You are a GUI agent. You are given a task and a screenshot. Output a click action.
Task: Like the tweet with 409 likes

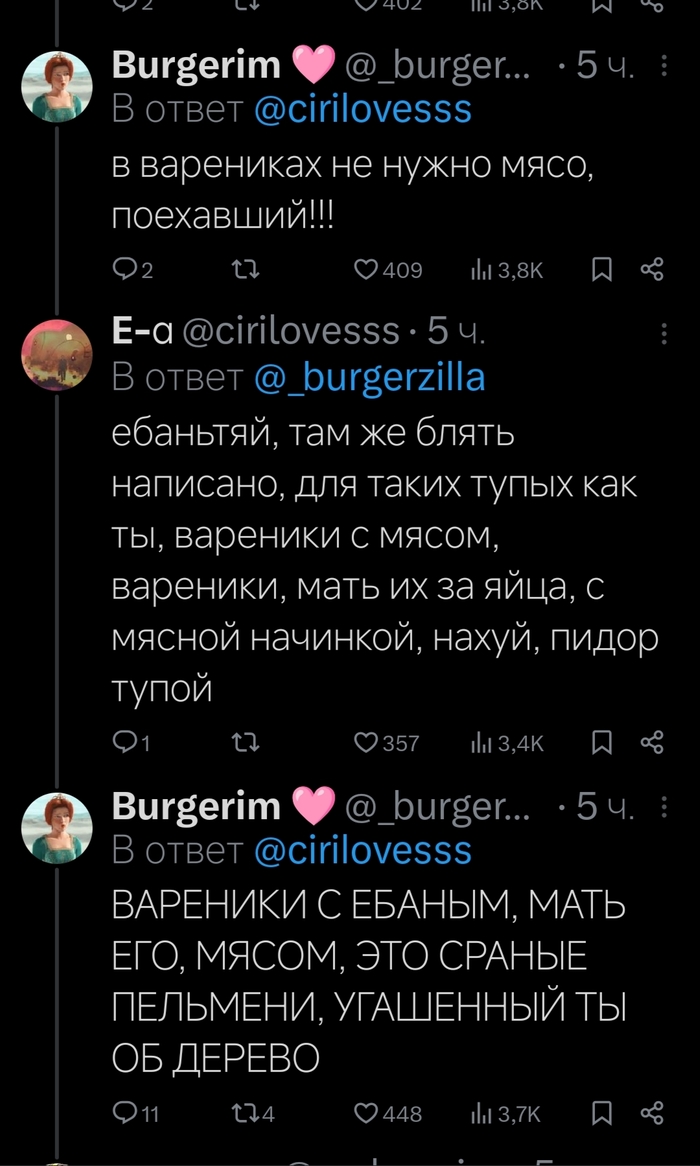coord(369,270)
